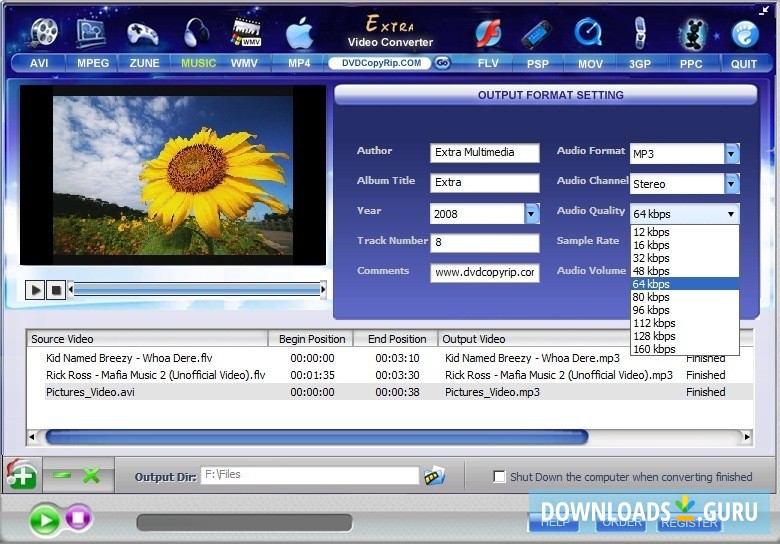The height and width of the screenshot is (544, 780).
Task: Add a video file with green plus
Action: 21,475
